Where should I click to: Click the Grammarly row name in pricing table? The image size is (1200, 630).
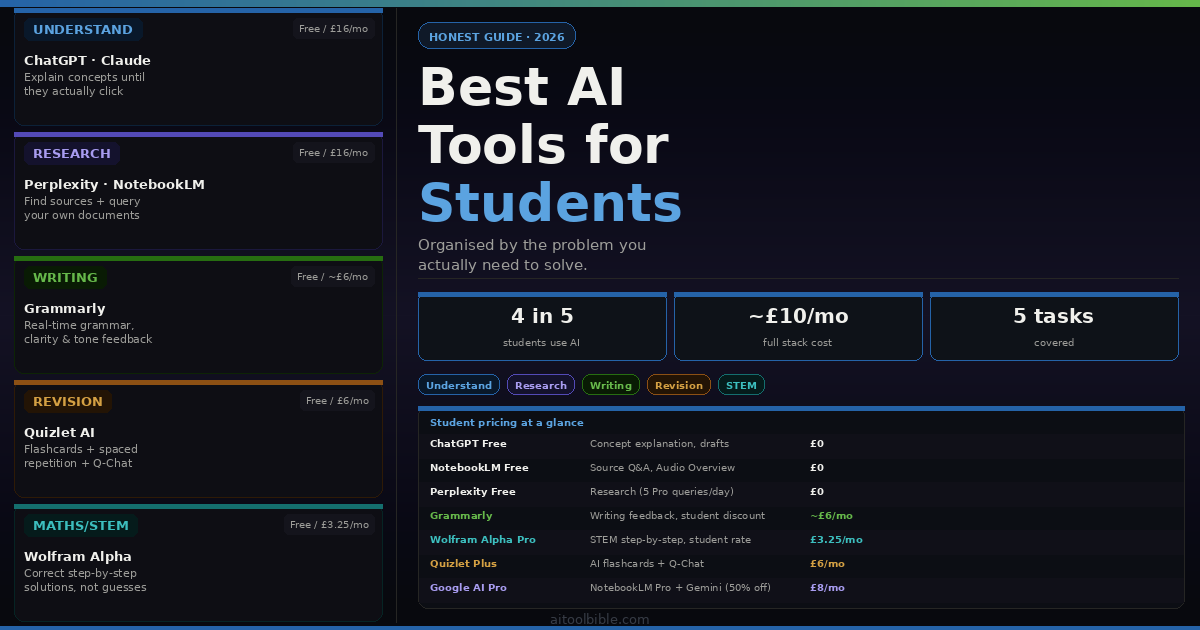point(461,516)
